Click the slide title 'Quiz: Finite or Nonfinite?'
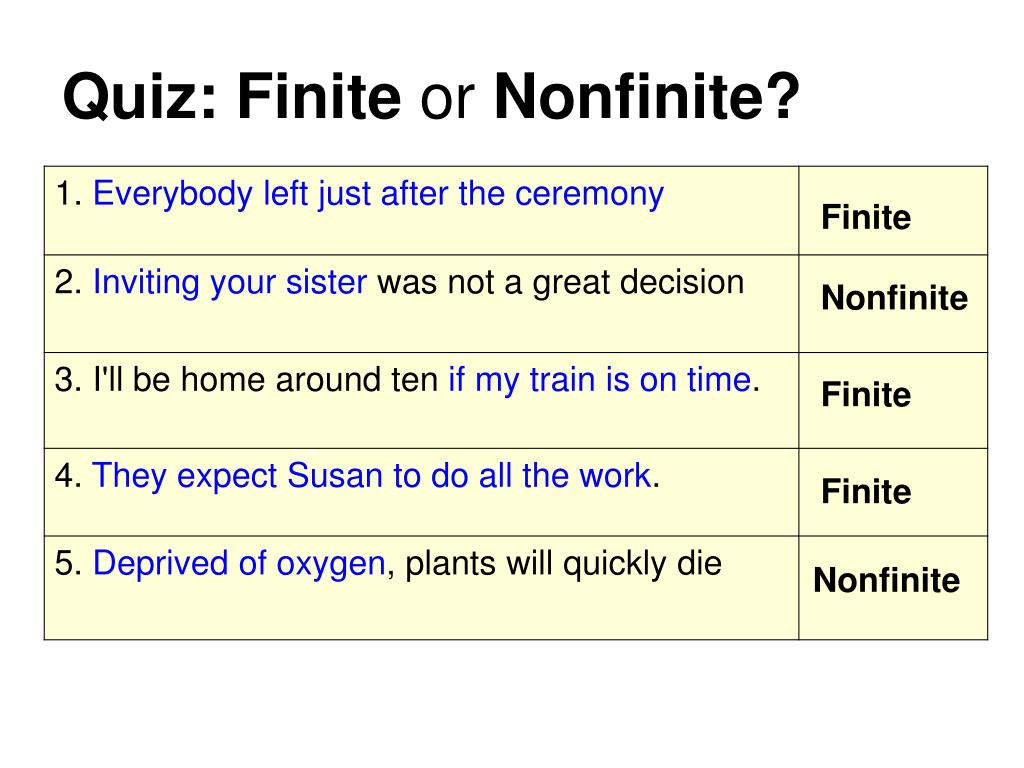 point(431,98)
